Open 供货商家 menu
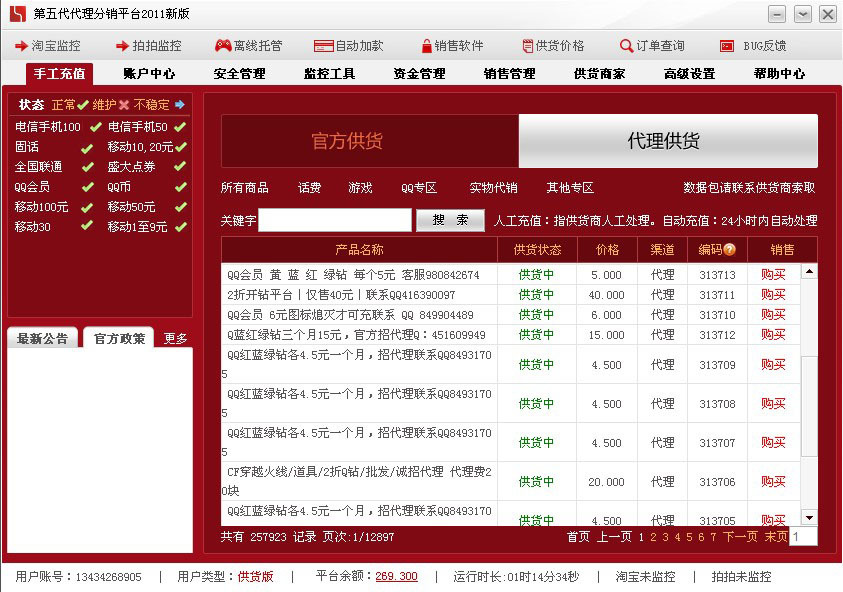This screenshot has width=843, height=592. click(599, 74)
